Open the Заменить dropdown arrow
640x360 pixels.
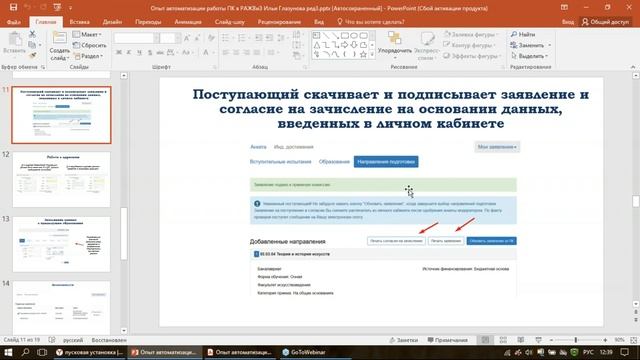point(549,45)
